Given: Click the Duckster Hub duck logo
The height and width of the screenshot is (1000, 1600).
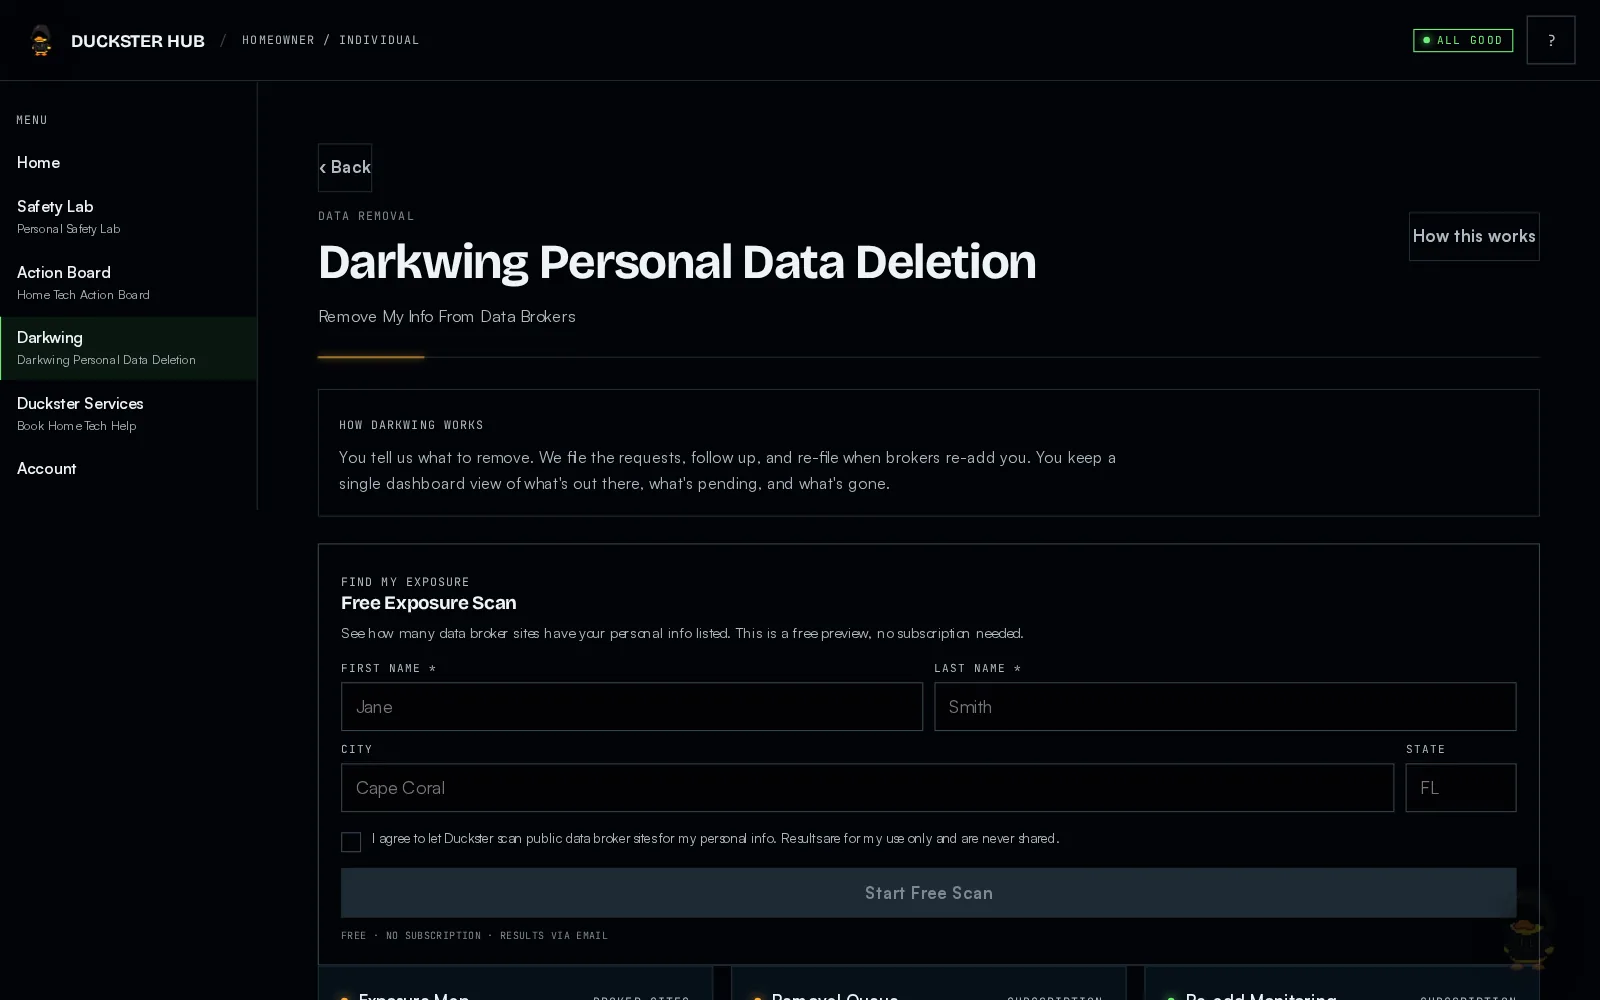Looking at the screenshot, I should (x=41, y=40).
